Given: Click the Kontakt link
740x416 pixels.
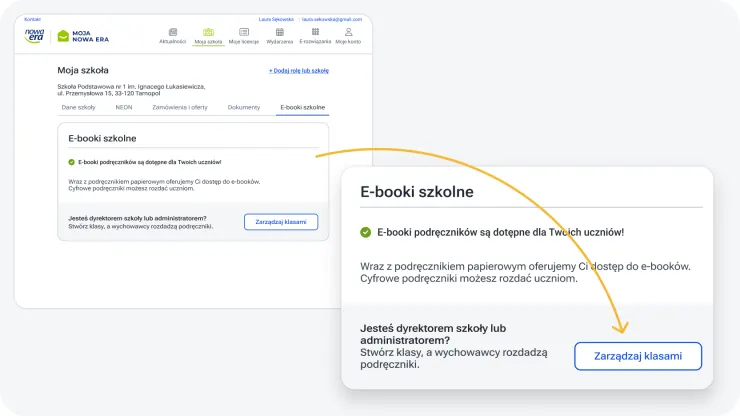Looking at the screenshot, I should [x=32, y=19].
